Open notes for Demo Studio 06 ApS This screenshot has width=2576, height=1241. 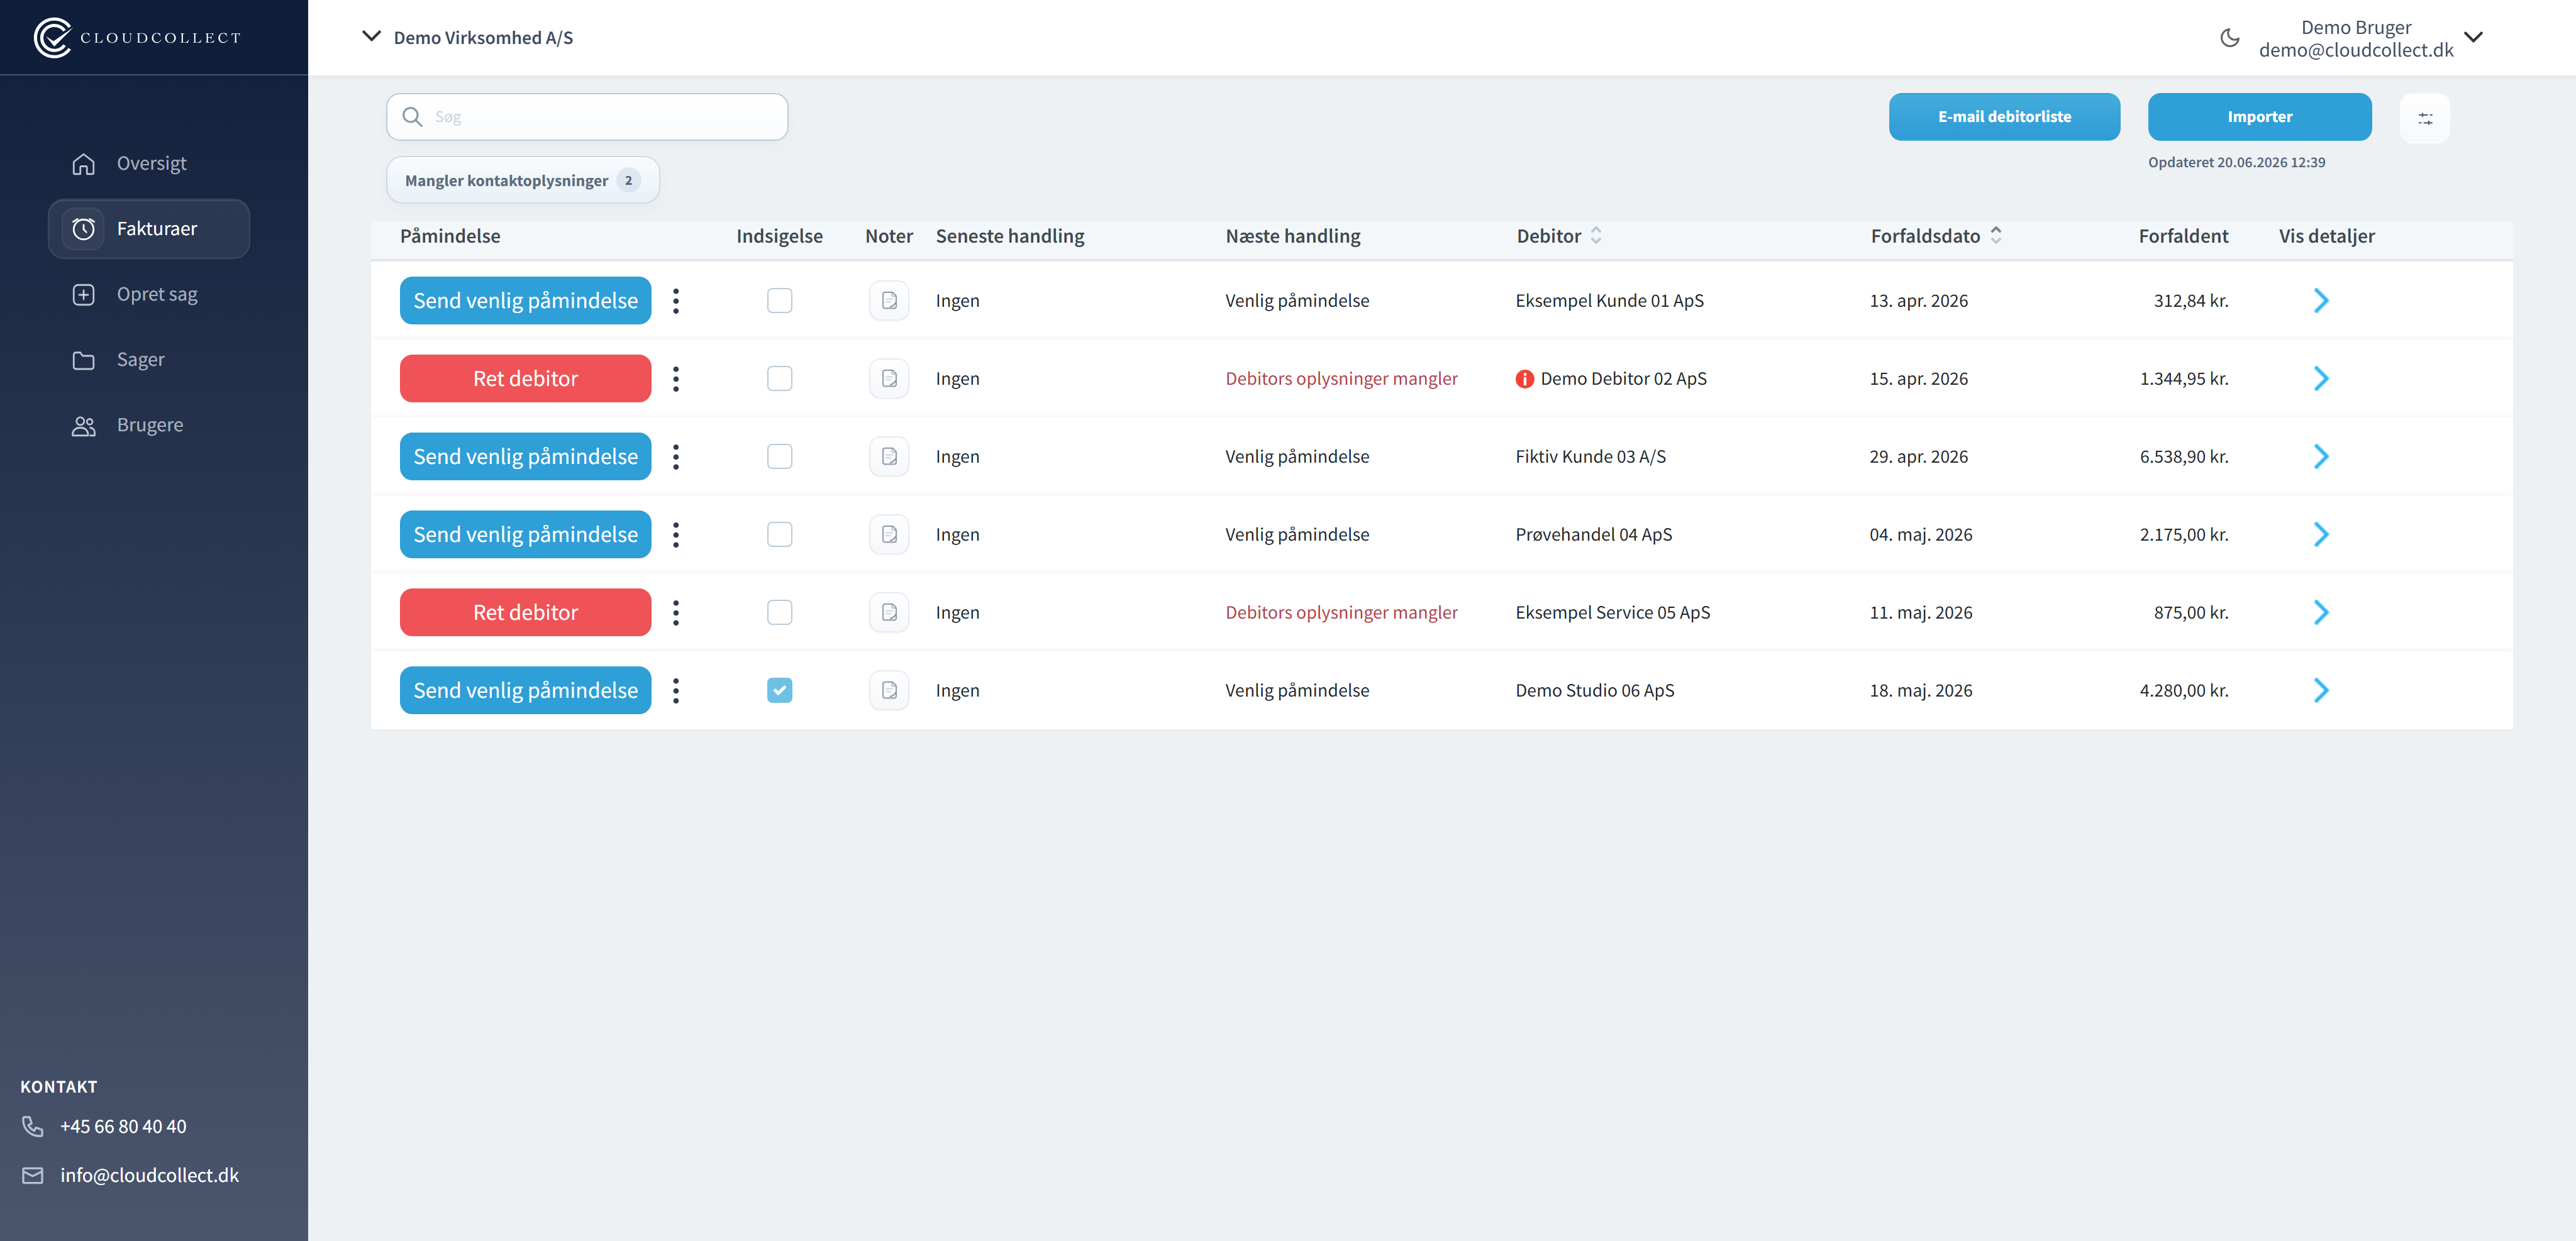(889, 691)
